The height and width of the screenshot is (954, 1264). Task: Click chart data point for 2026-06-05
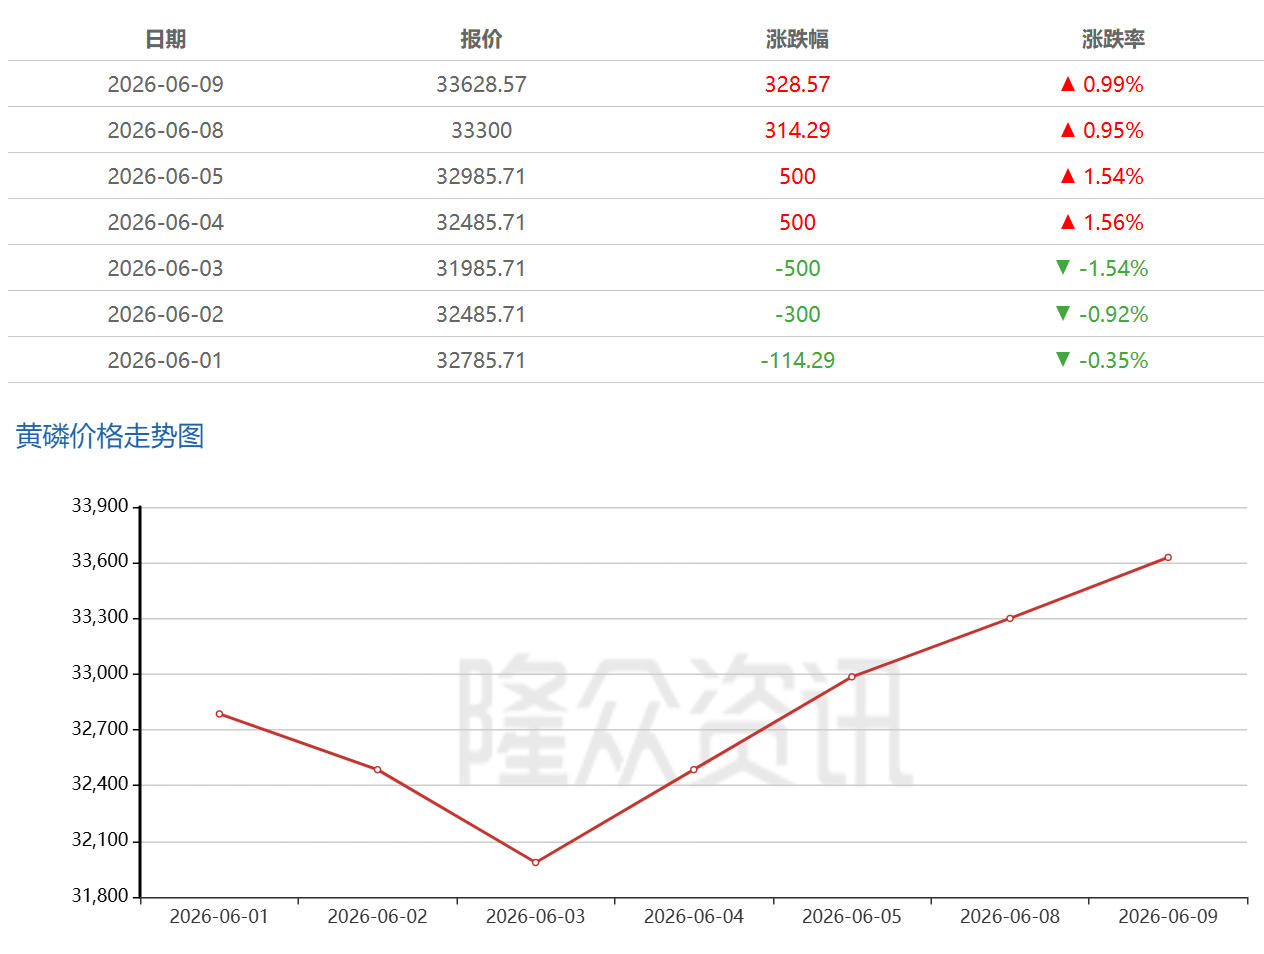point(852,677)
